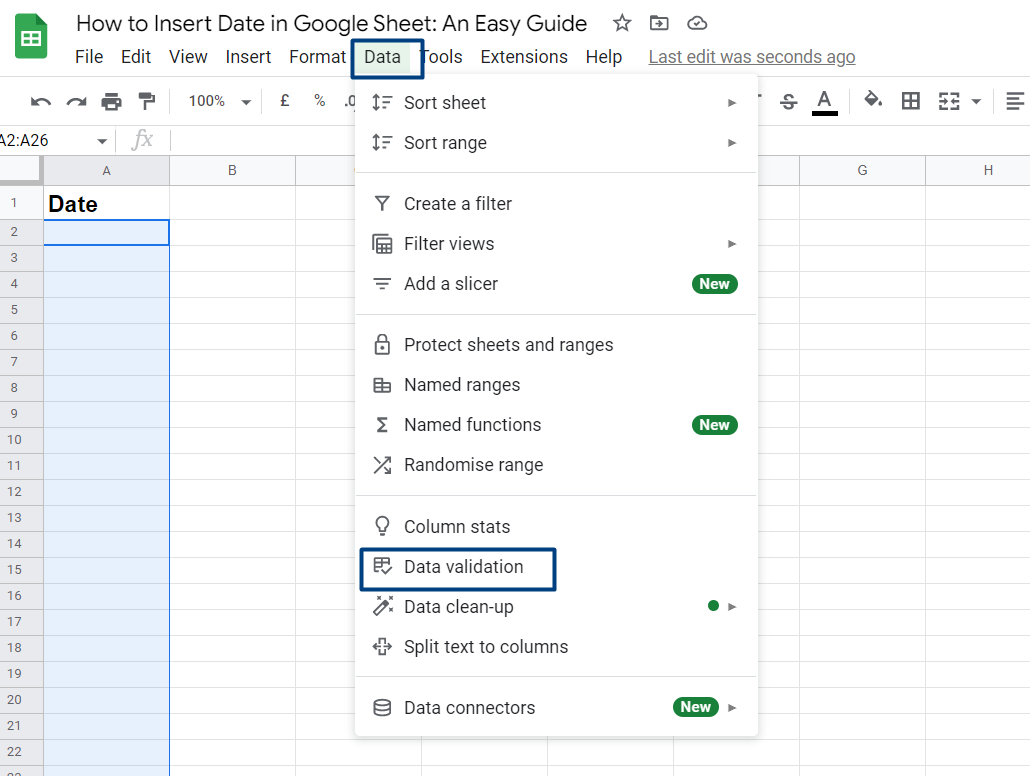Viewport: 1030px width, 776px height.
Task: Select Add a slicer
Action: pyautogui.click(x=556, y=284)
